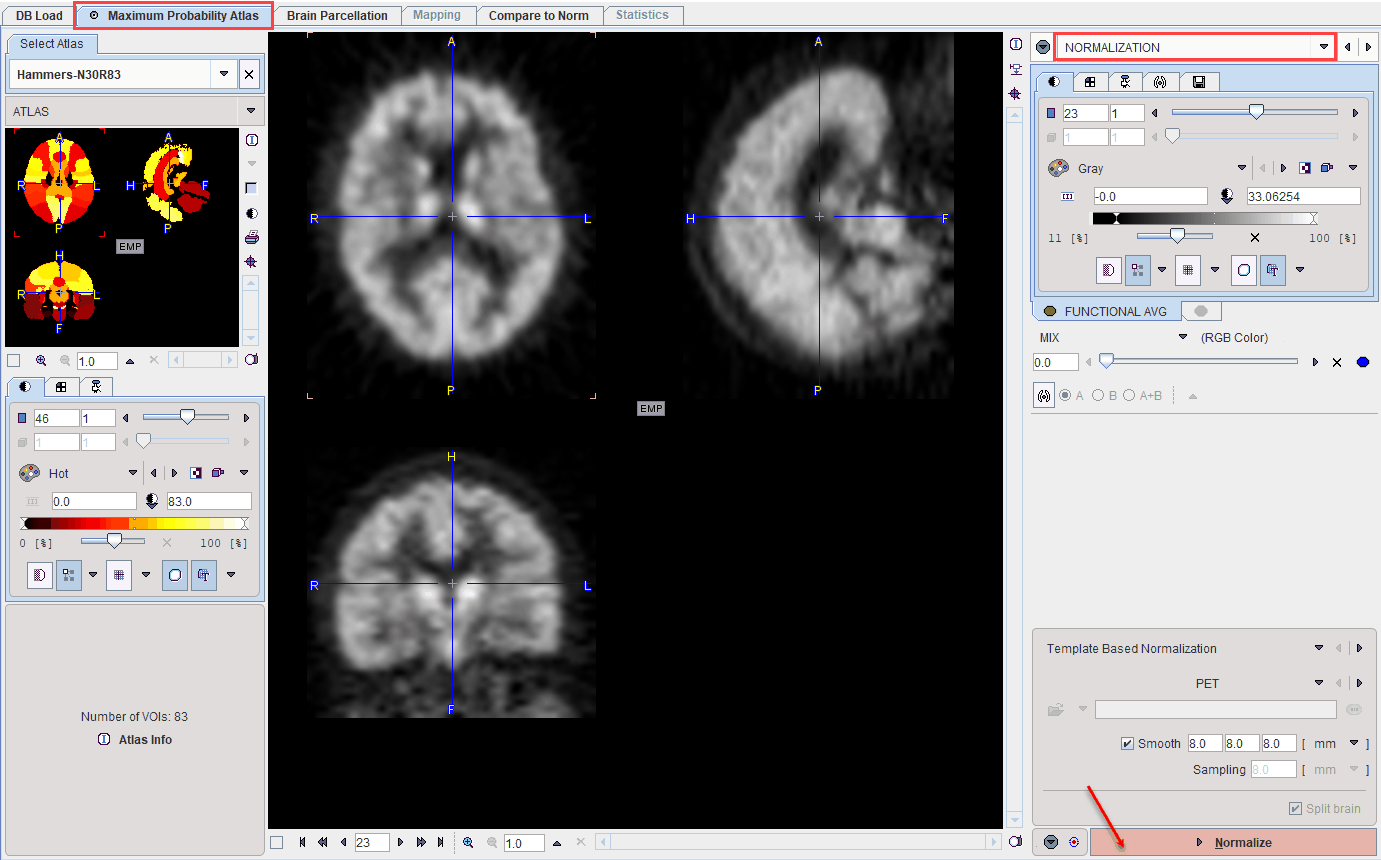Select the A fusion radio button
Viewport: 1381px width, 860px height.
[1066, 395]
